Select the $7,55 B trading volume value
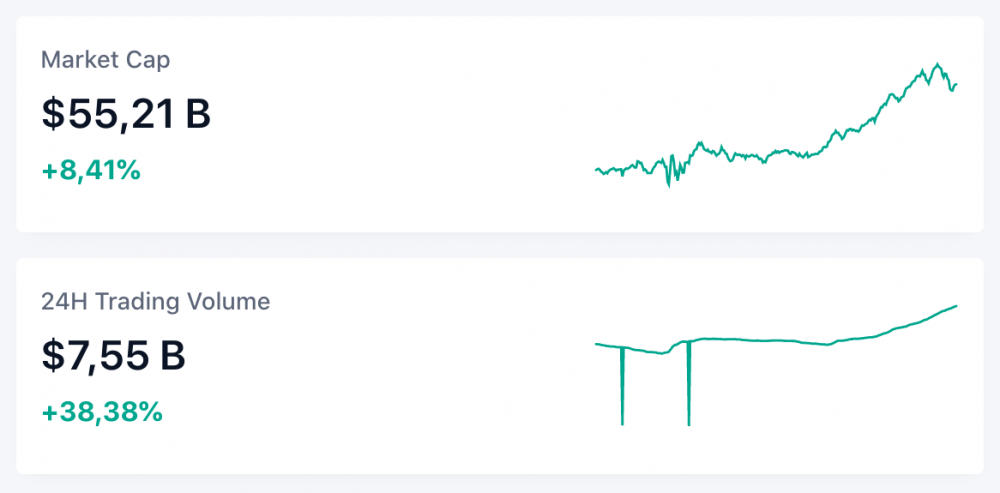 (113, 355)
